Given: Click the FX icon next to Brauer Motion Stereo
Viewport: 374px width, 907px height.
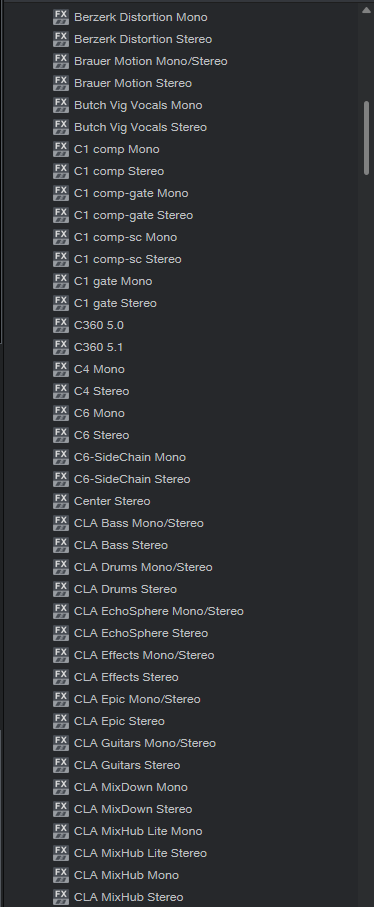Looking at the screenshot, I should coord(61,83).
